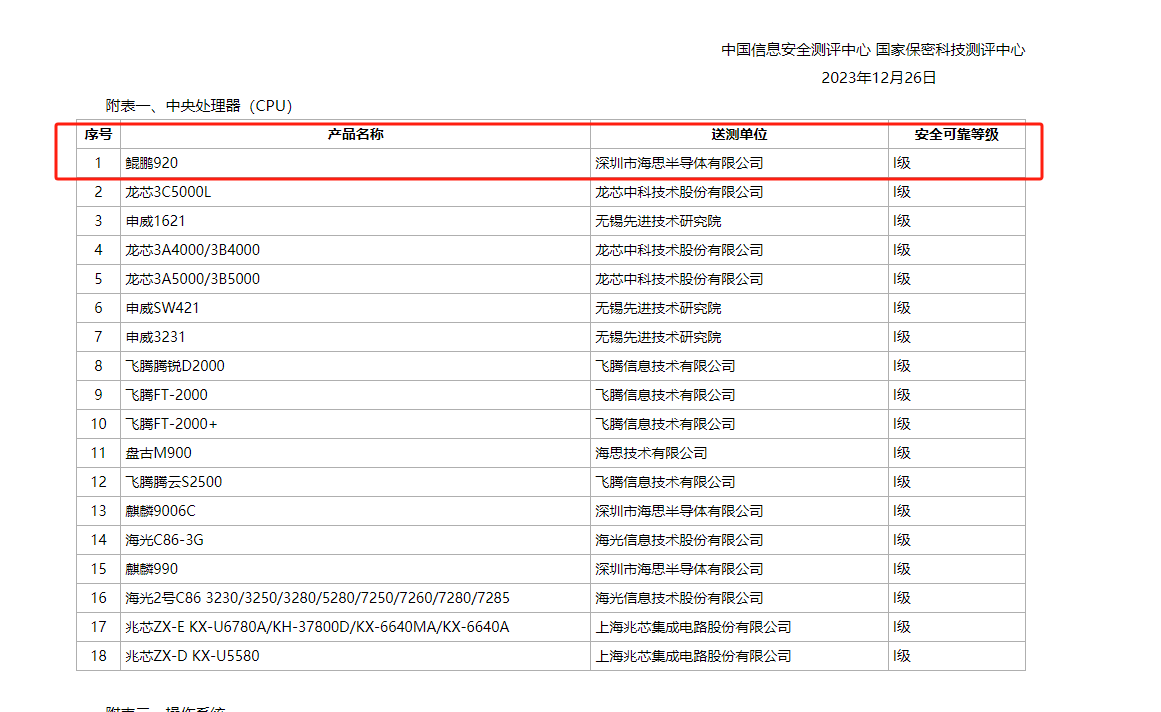Click 深圳市海思半导体有限公司 in the 麒麟9006C row
The width and height of the screenshot is (1161, 712).
(679, 511)
